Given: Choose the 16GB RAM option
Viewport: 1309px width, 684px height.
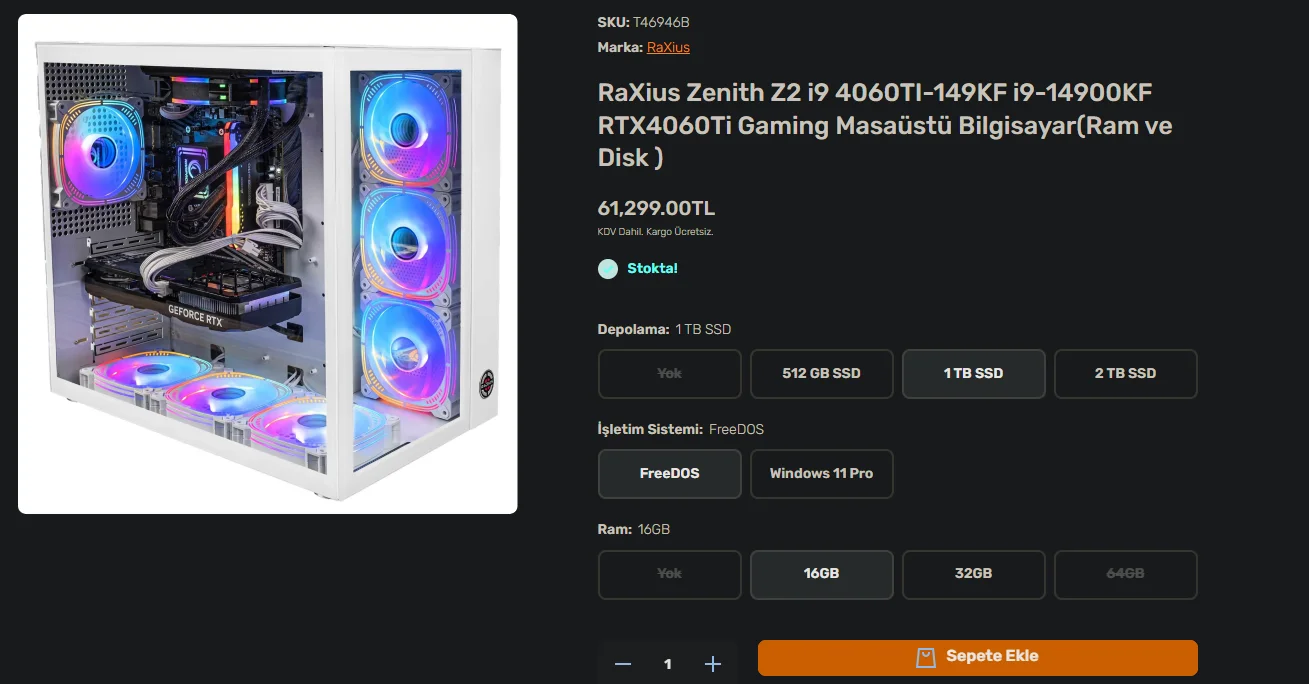Looking at the screenshot, I should 822,574.
